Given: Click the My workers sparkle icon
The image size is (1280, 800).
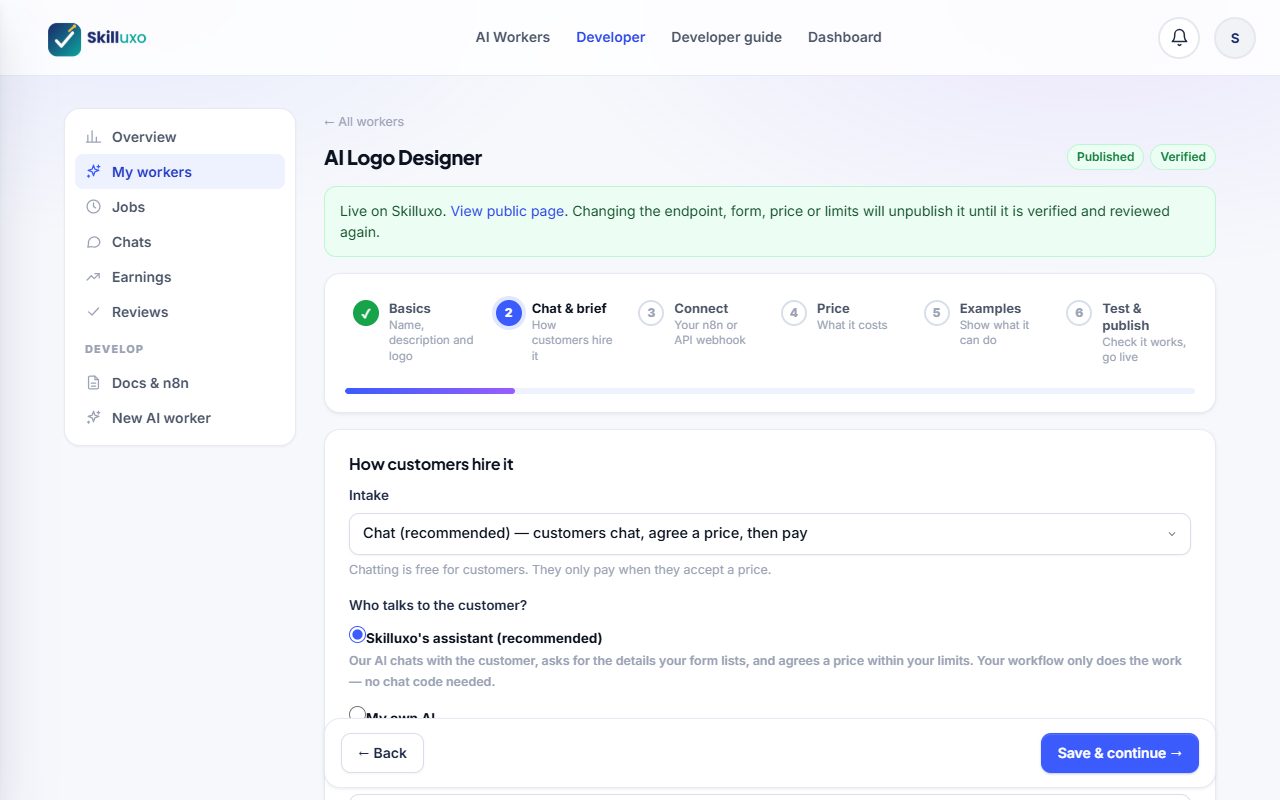Looking at the screenshot, I should (93, 172).
